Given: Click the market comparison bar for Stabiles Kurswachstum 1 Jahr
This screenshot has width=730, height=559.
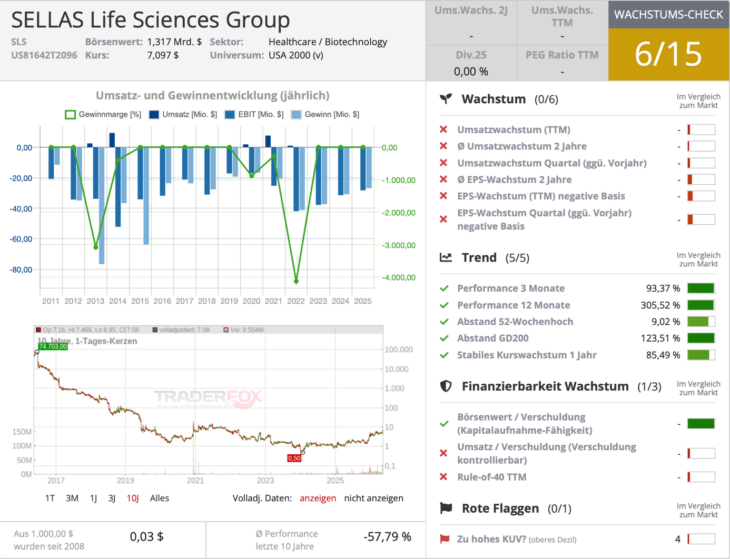Looking at the screenshot, I should tap(701, 355).
